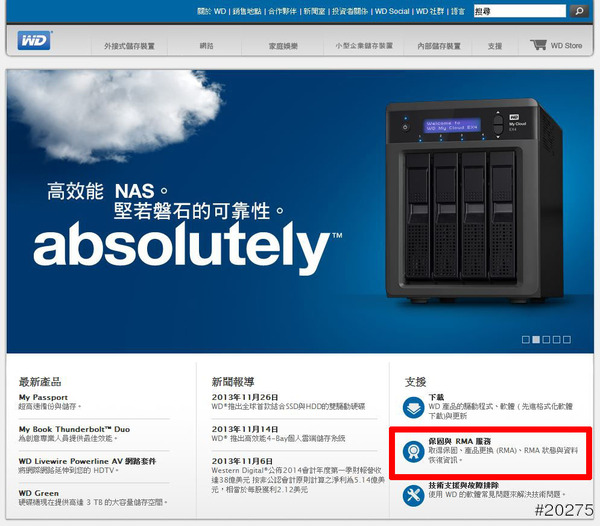Click inside the search input field
The width and height of the screenshot is (600, 526).
(x=518, y=11)
